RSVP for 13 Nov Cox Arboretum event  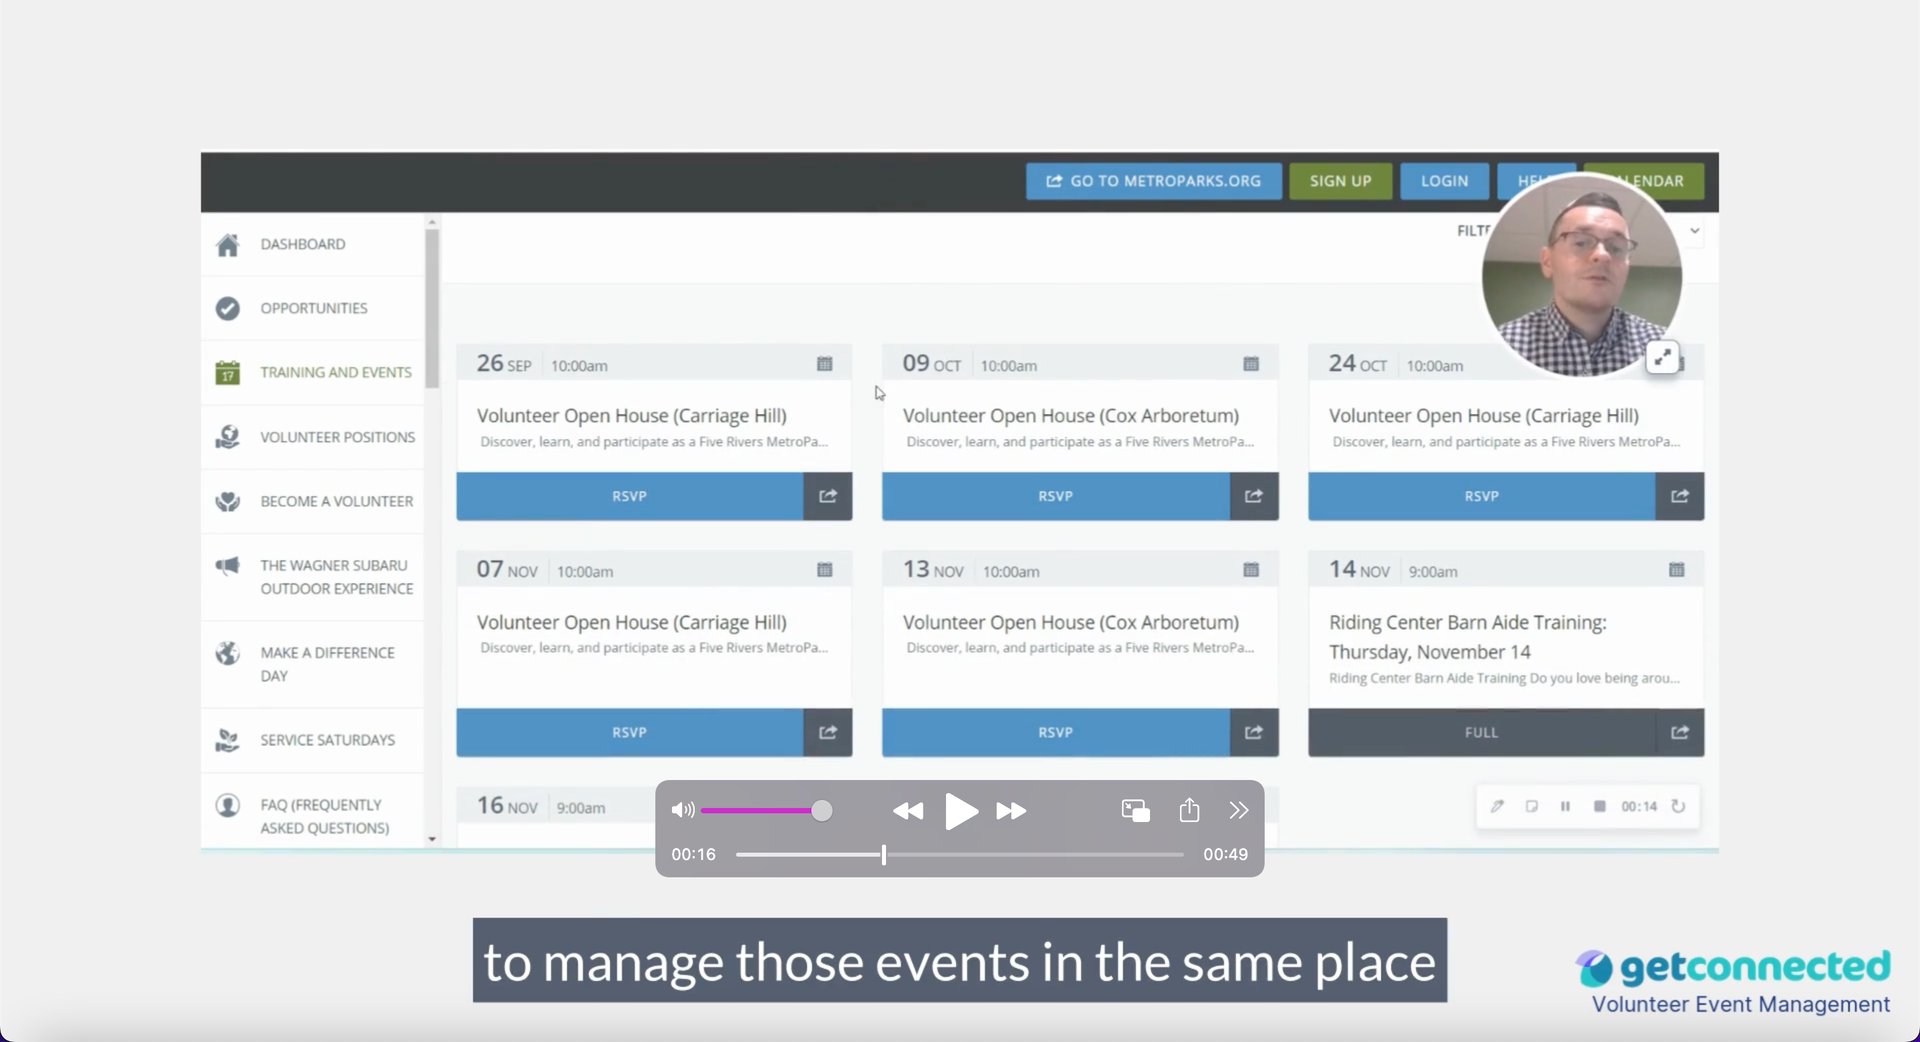click(1055, 733)
